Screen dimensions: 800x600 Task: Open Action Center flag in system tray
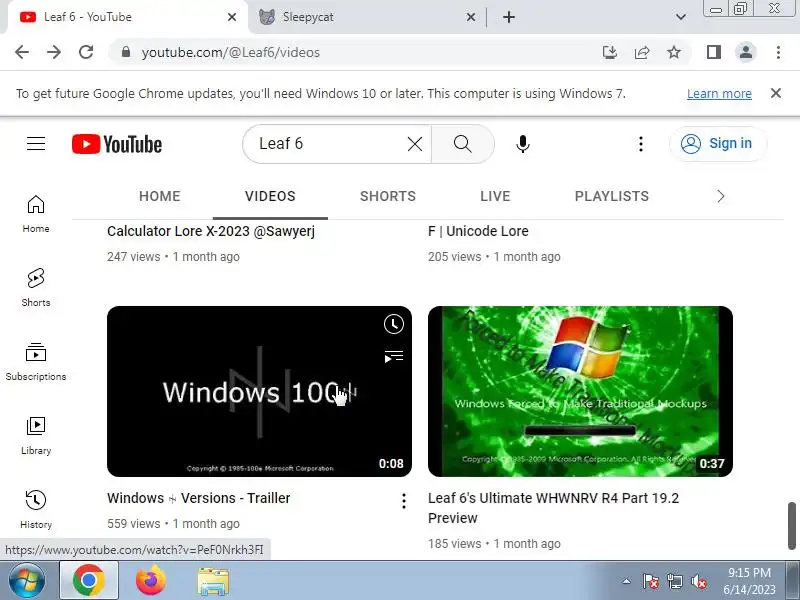[x=650, y=581]
